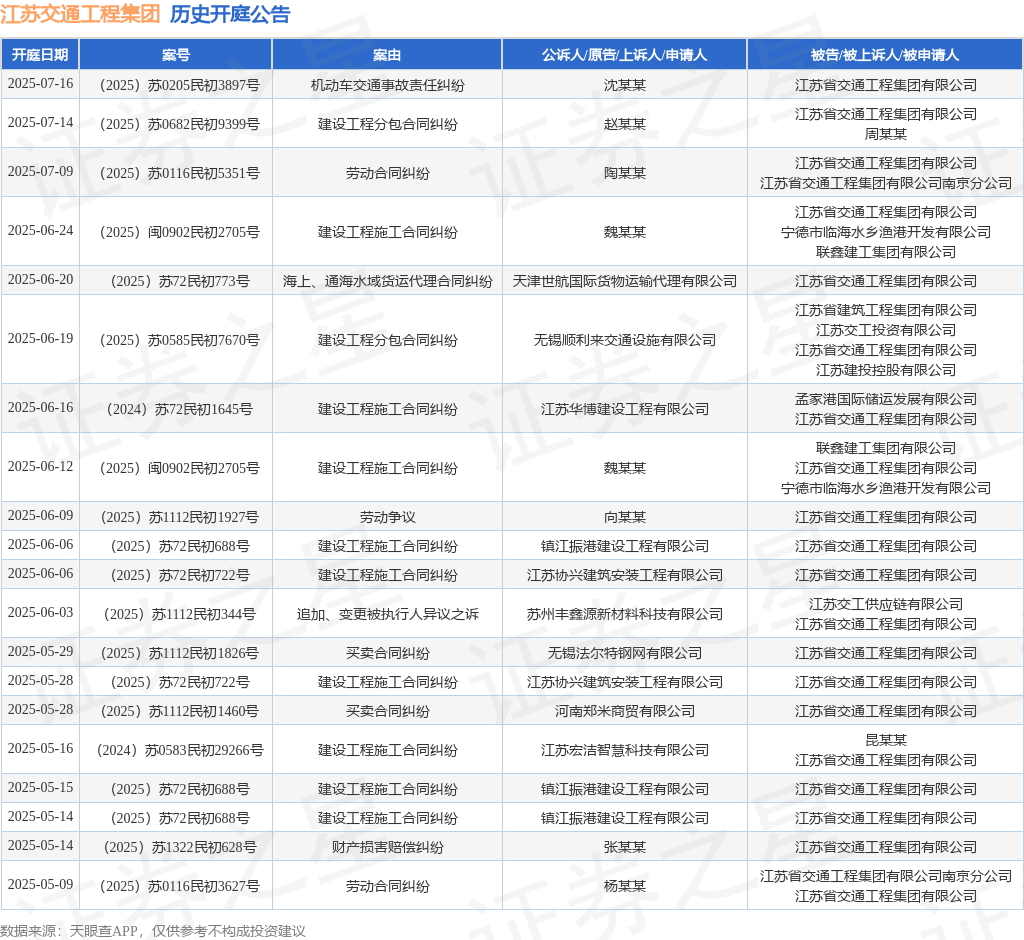The image size is (1024, 940).
Task: Click the 开庭日期 column header
Action: (40, 55)
